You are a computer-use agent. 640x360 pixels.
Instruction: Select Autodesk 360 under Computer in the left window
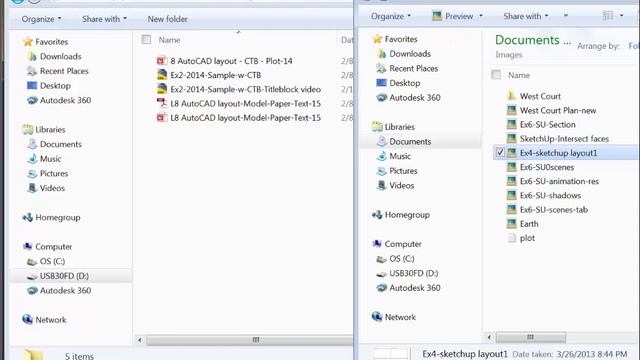(x=65, y=291)
